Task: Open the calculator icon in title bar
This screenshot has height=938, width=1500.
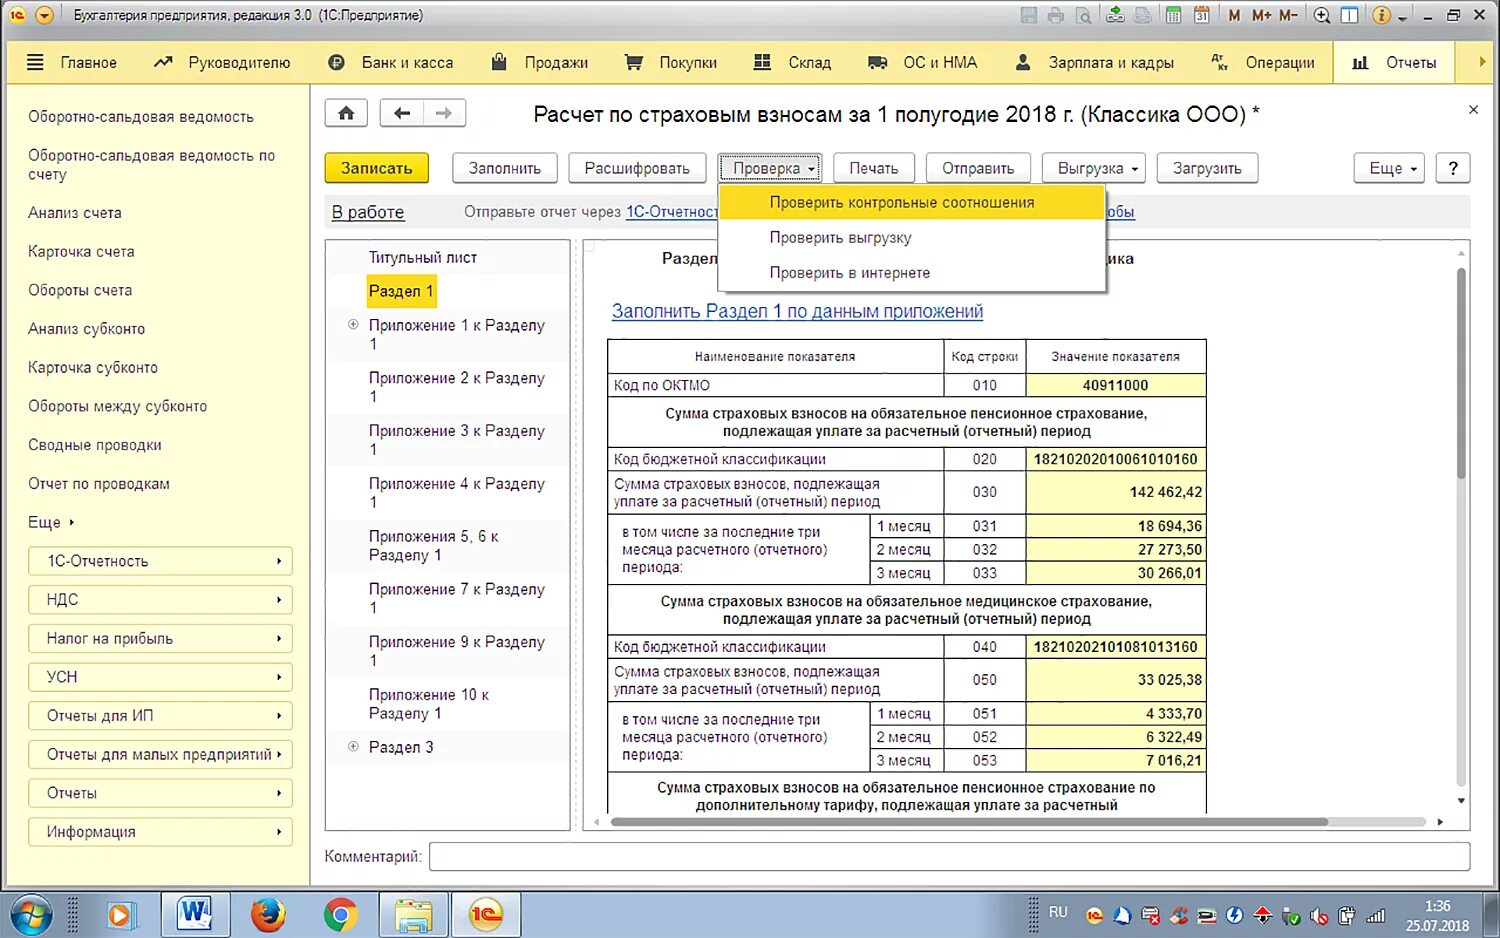Action: (1174, 16)
